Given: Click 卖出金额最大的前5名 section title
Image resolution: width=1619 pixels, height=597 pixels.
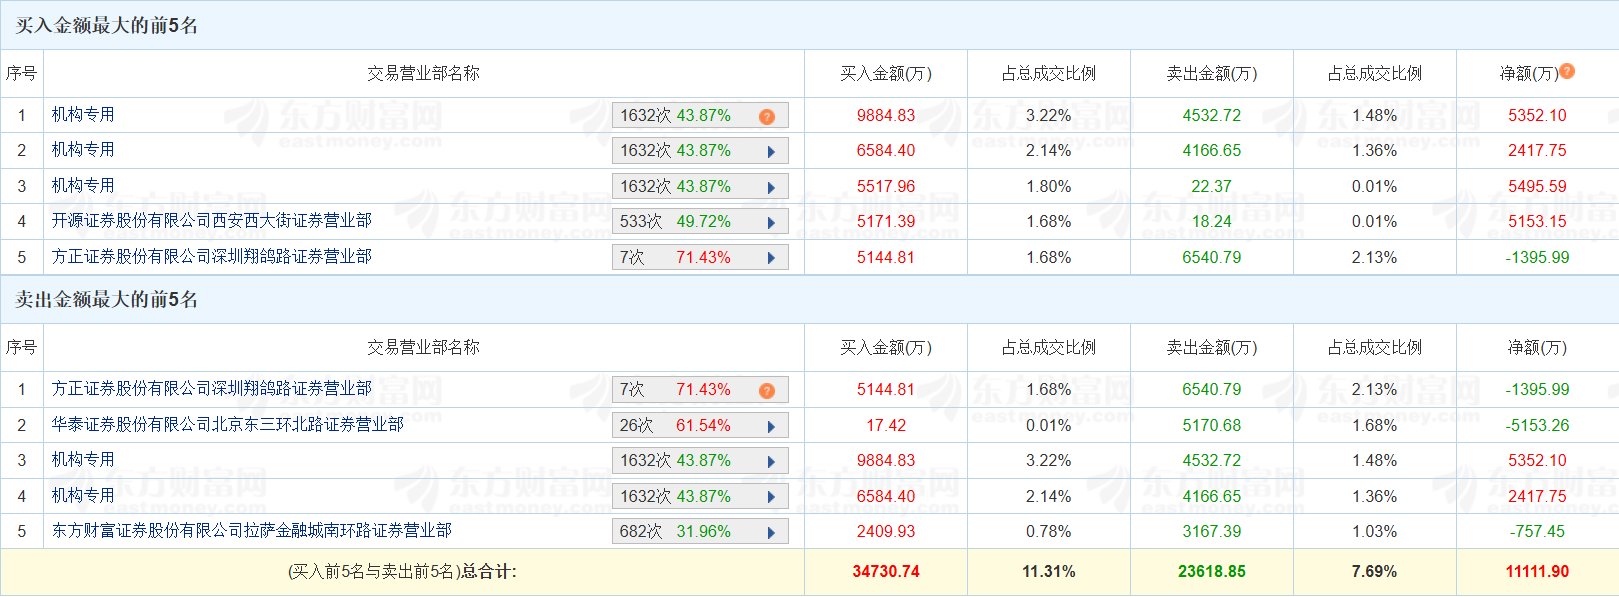Looking at the screenshot, I should pyautogui.click(x=106, y=300).
